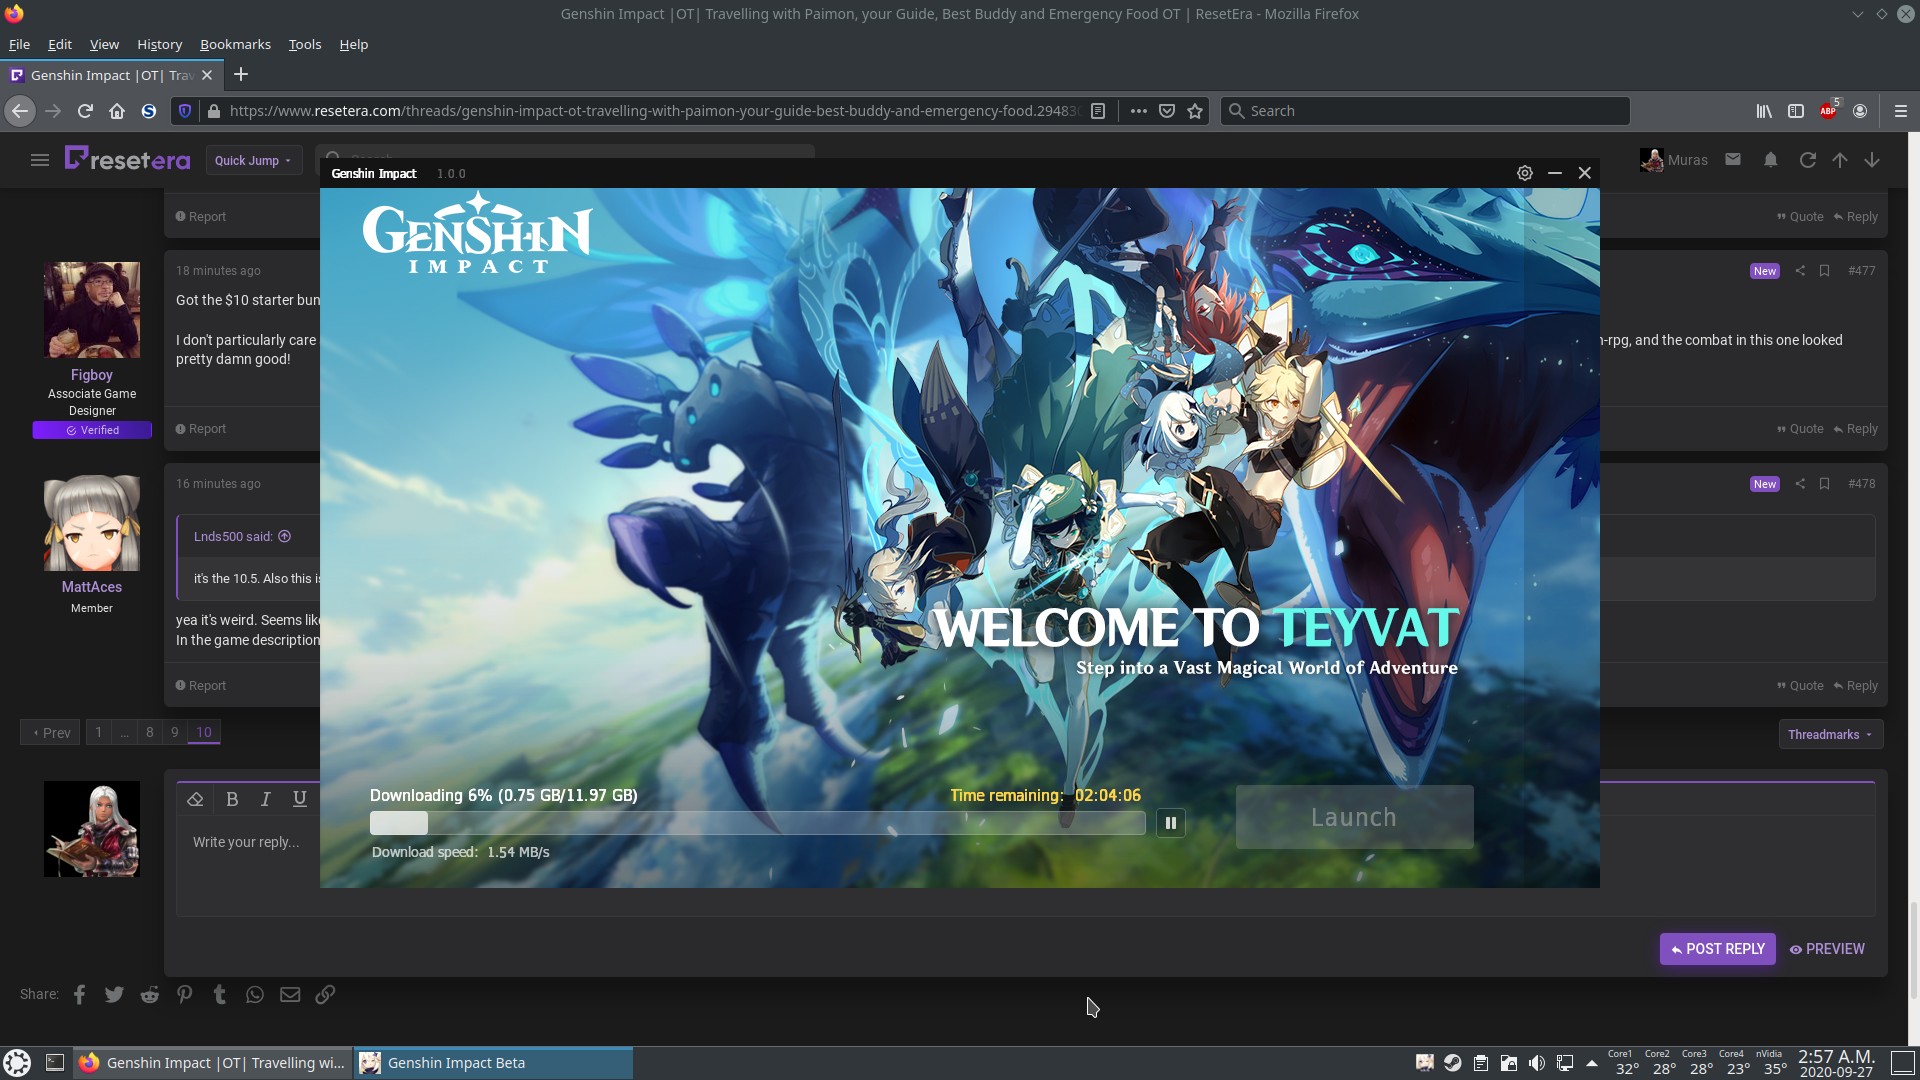Jump to page bottom arrow
The height and width of the screenshot is (1080, 1920).
click(1872, 160)
